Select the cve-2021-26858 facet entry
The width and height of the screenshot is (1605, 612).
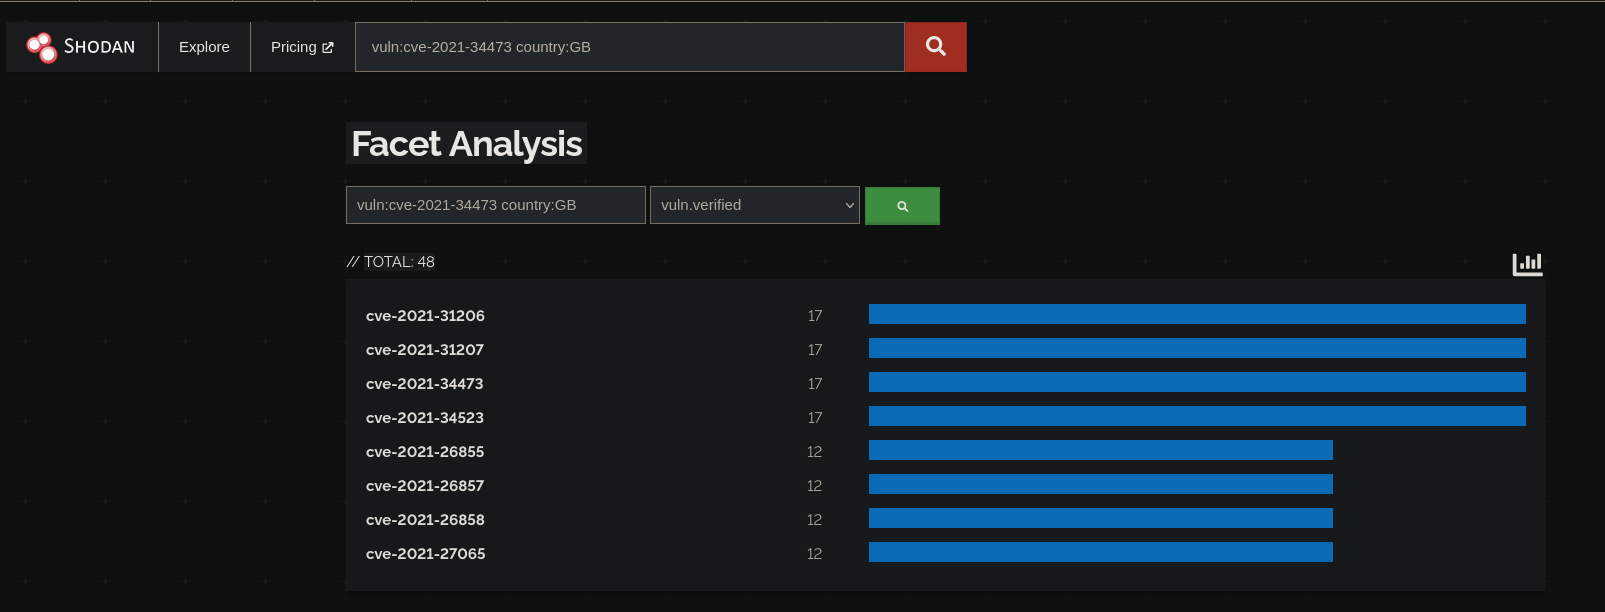(x=425, y=520)
